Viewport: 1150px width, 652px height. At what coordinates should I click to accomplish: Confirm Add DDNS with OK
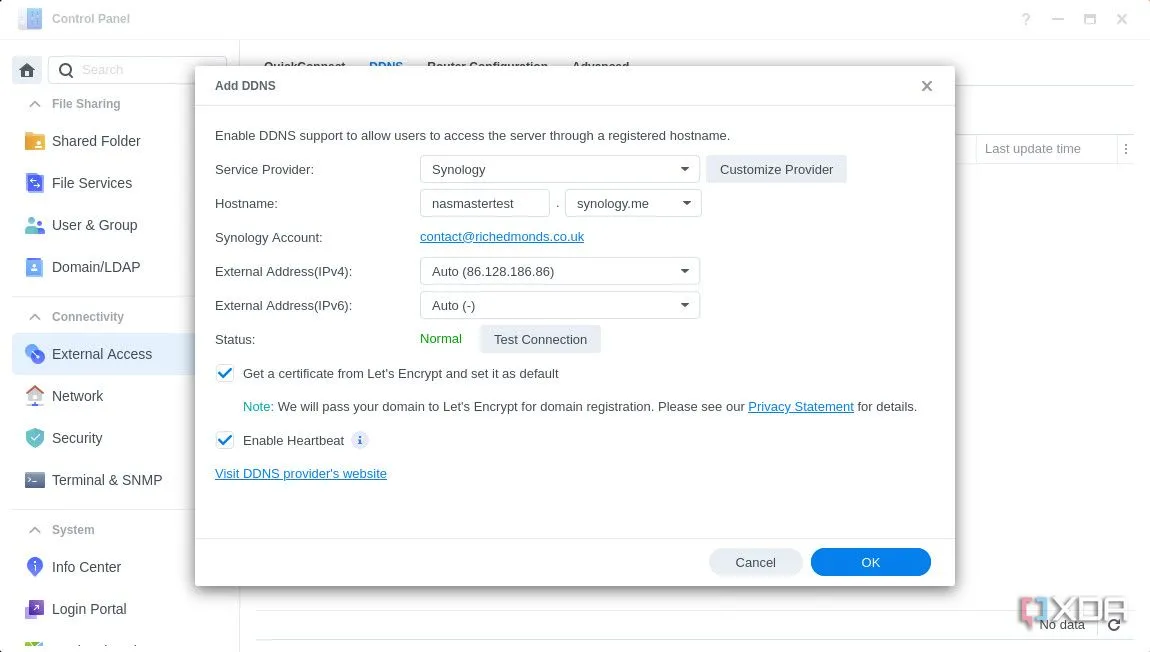tap(871, 563)
